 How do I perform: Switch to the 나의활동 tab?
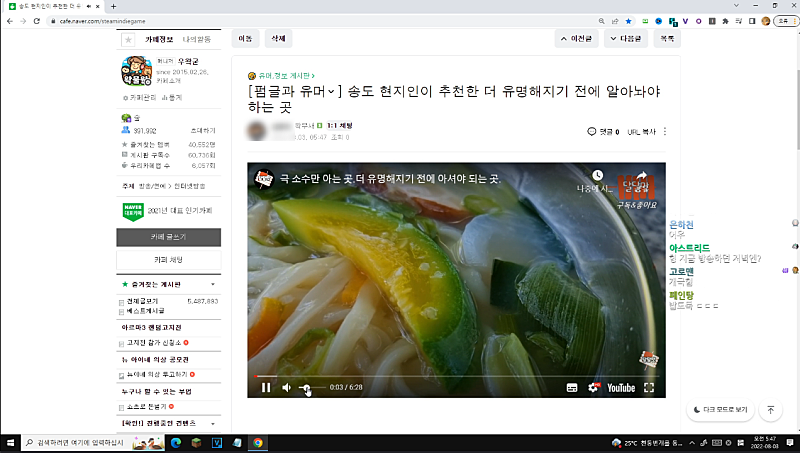click(197, 39)
